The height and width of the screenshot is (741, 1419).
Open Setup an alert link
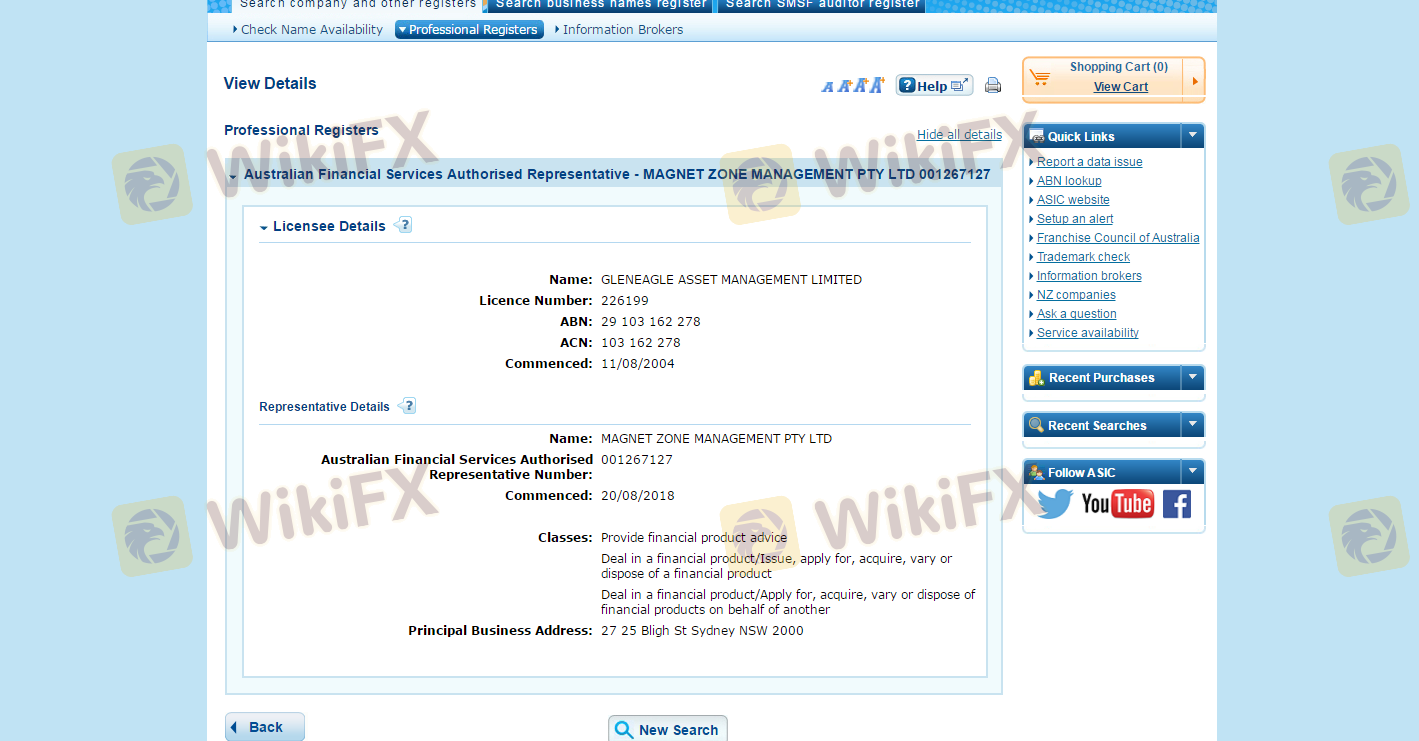[1075, 219]
